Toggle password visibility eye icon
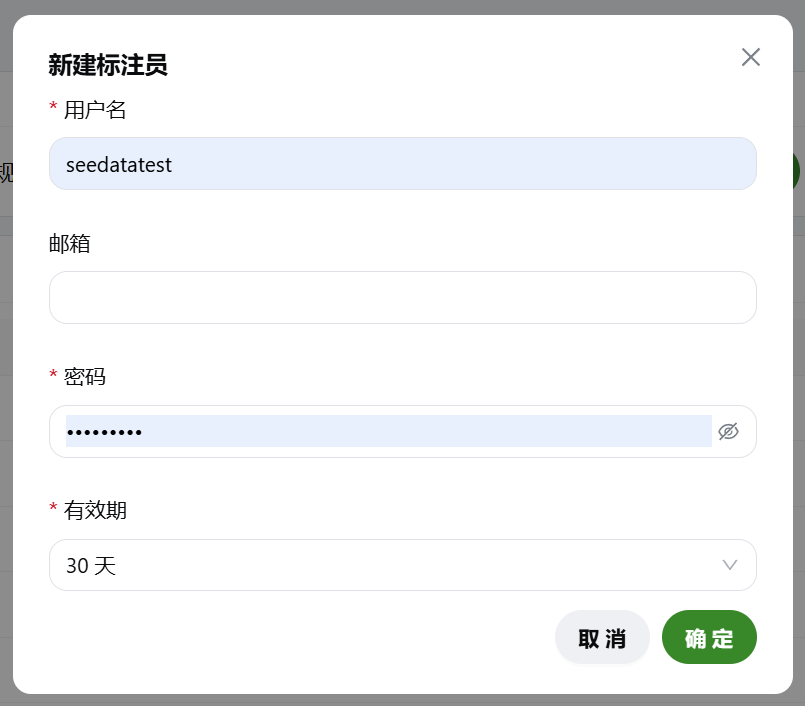This screenshot has height=706, width=805. [728, 431]
